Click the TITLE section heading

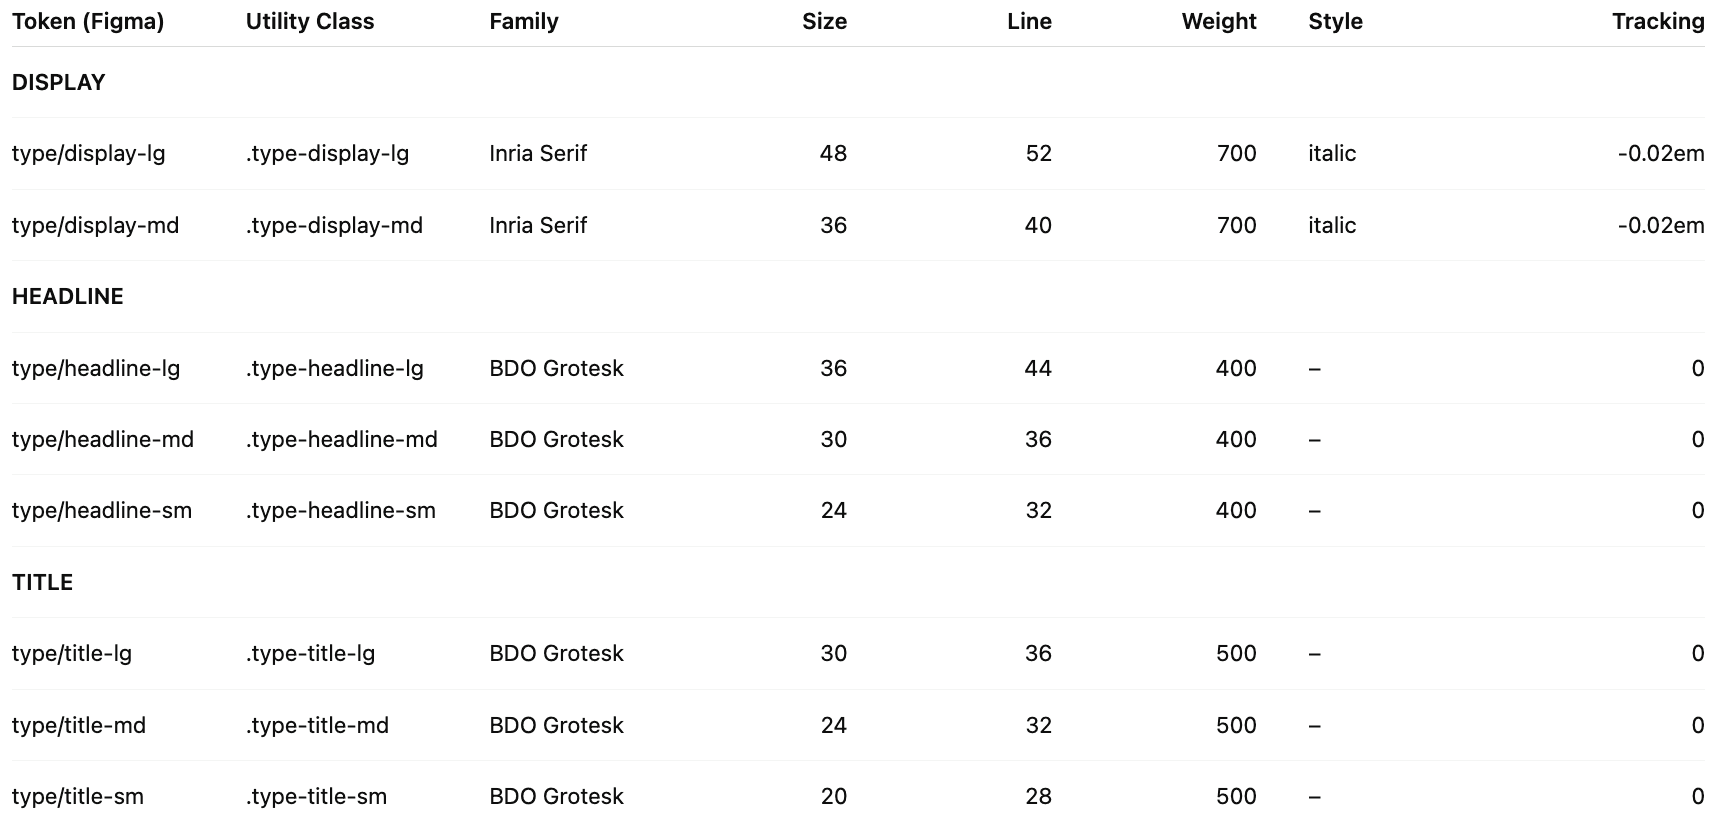point(42,583)
